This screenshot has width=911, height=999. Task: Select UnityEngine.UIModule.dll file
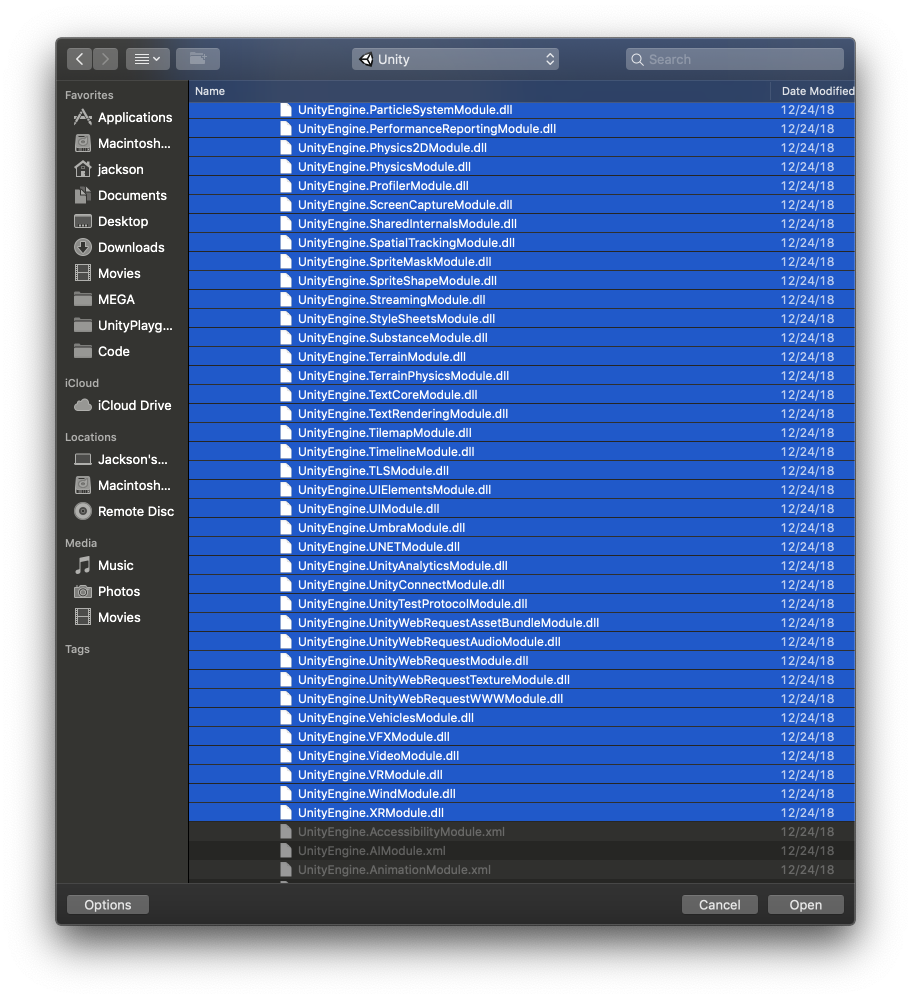tap(522, 509)
